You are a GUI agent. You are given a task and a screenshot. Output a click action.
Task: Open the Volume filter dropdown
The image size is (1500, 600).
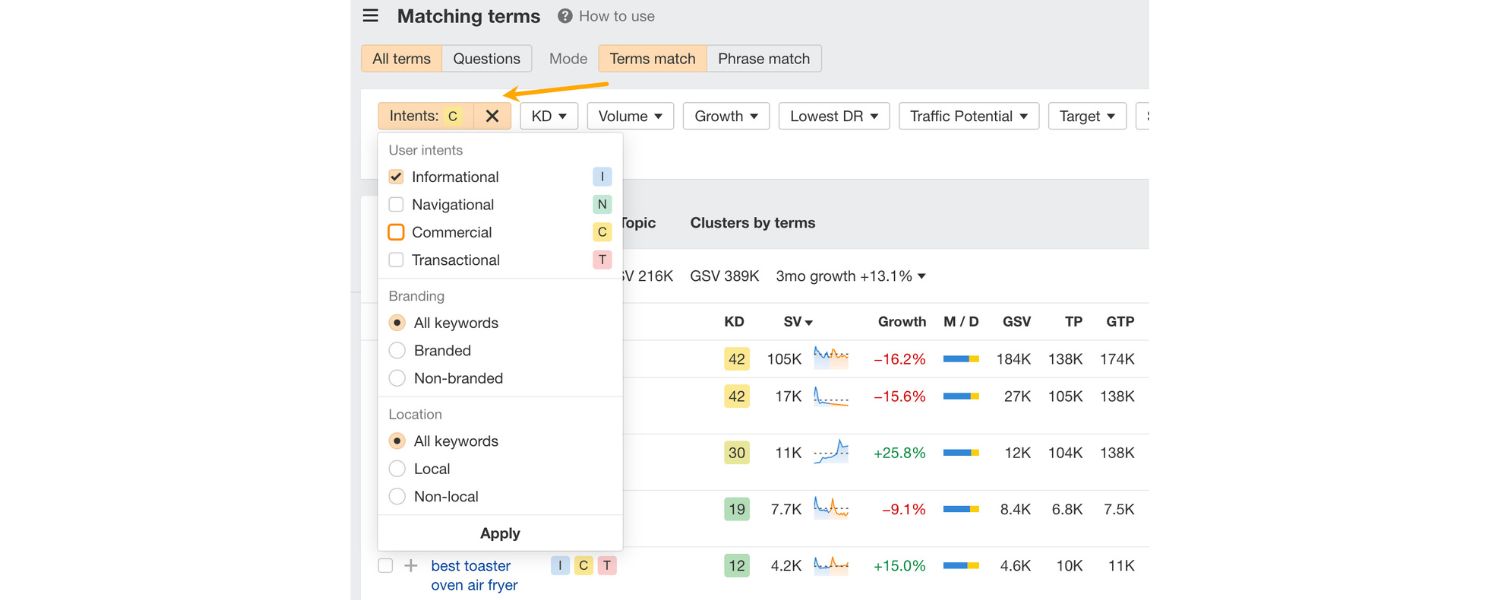click(x=629, y=115)
